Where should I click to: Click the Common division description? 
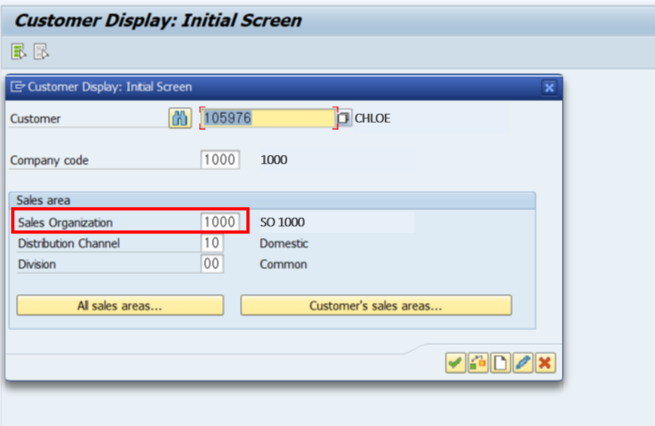[x=283, y=264]
